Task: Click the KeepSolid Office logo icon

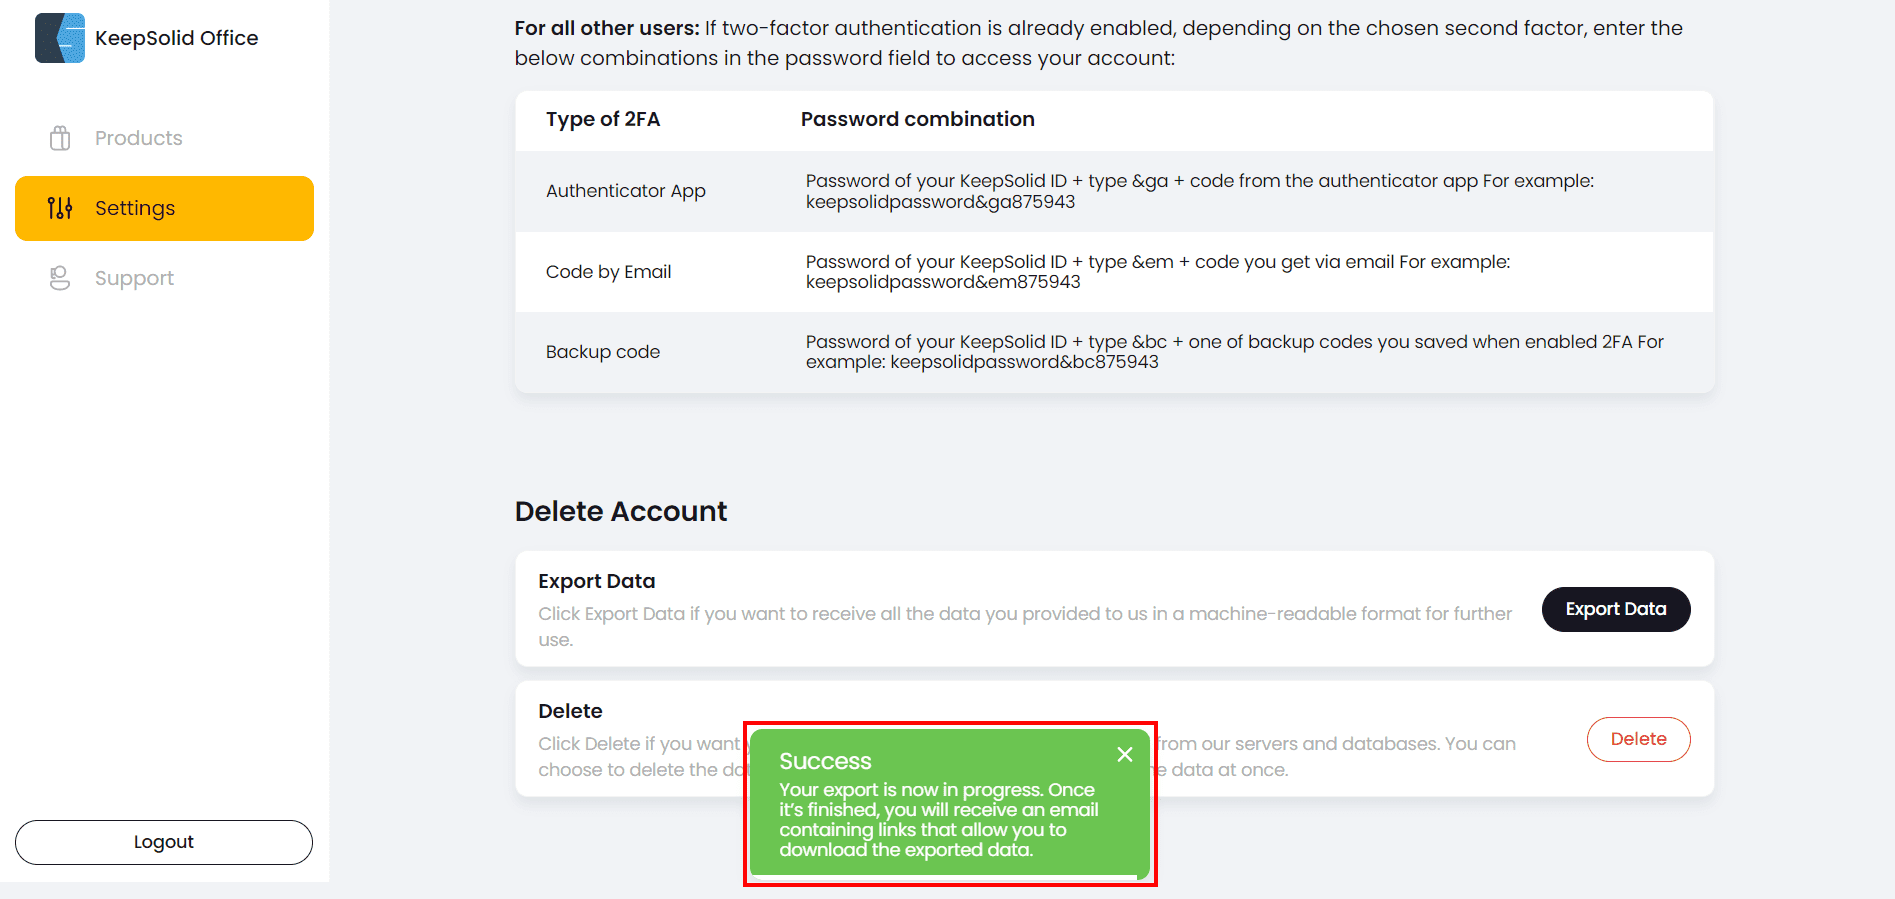Action: pyautogui.click(x=60, y=38)
